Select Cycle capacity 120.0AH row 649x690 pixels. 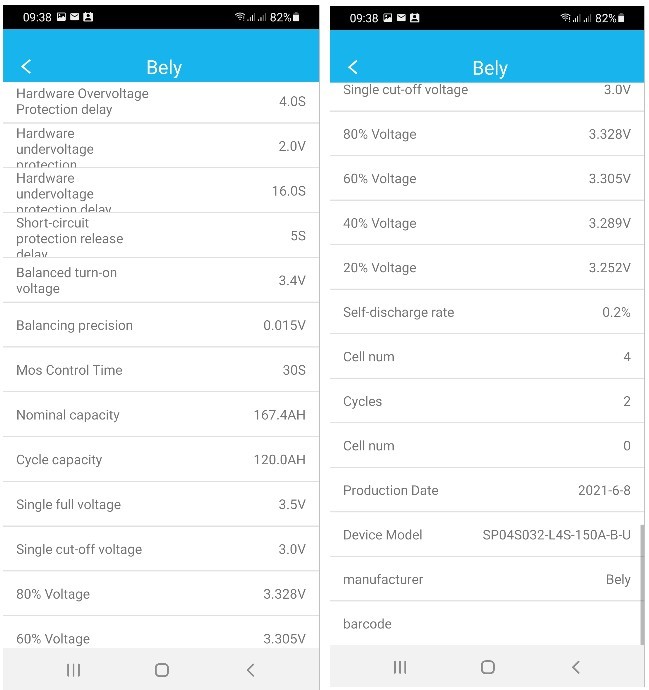coord(161,459)
